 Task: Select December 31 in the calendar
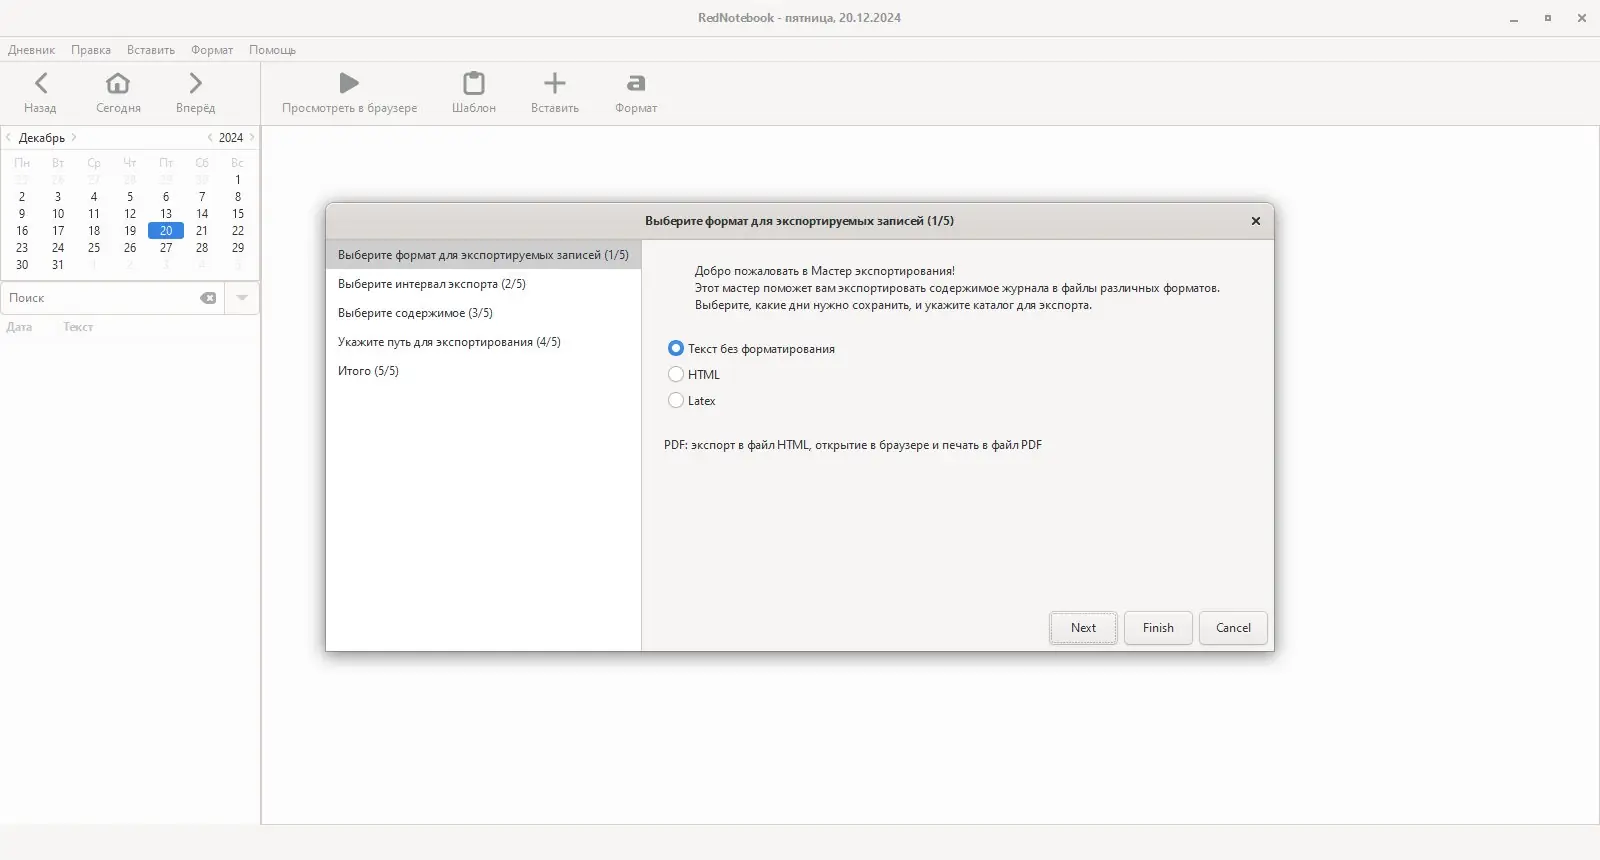pos(58,265)
